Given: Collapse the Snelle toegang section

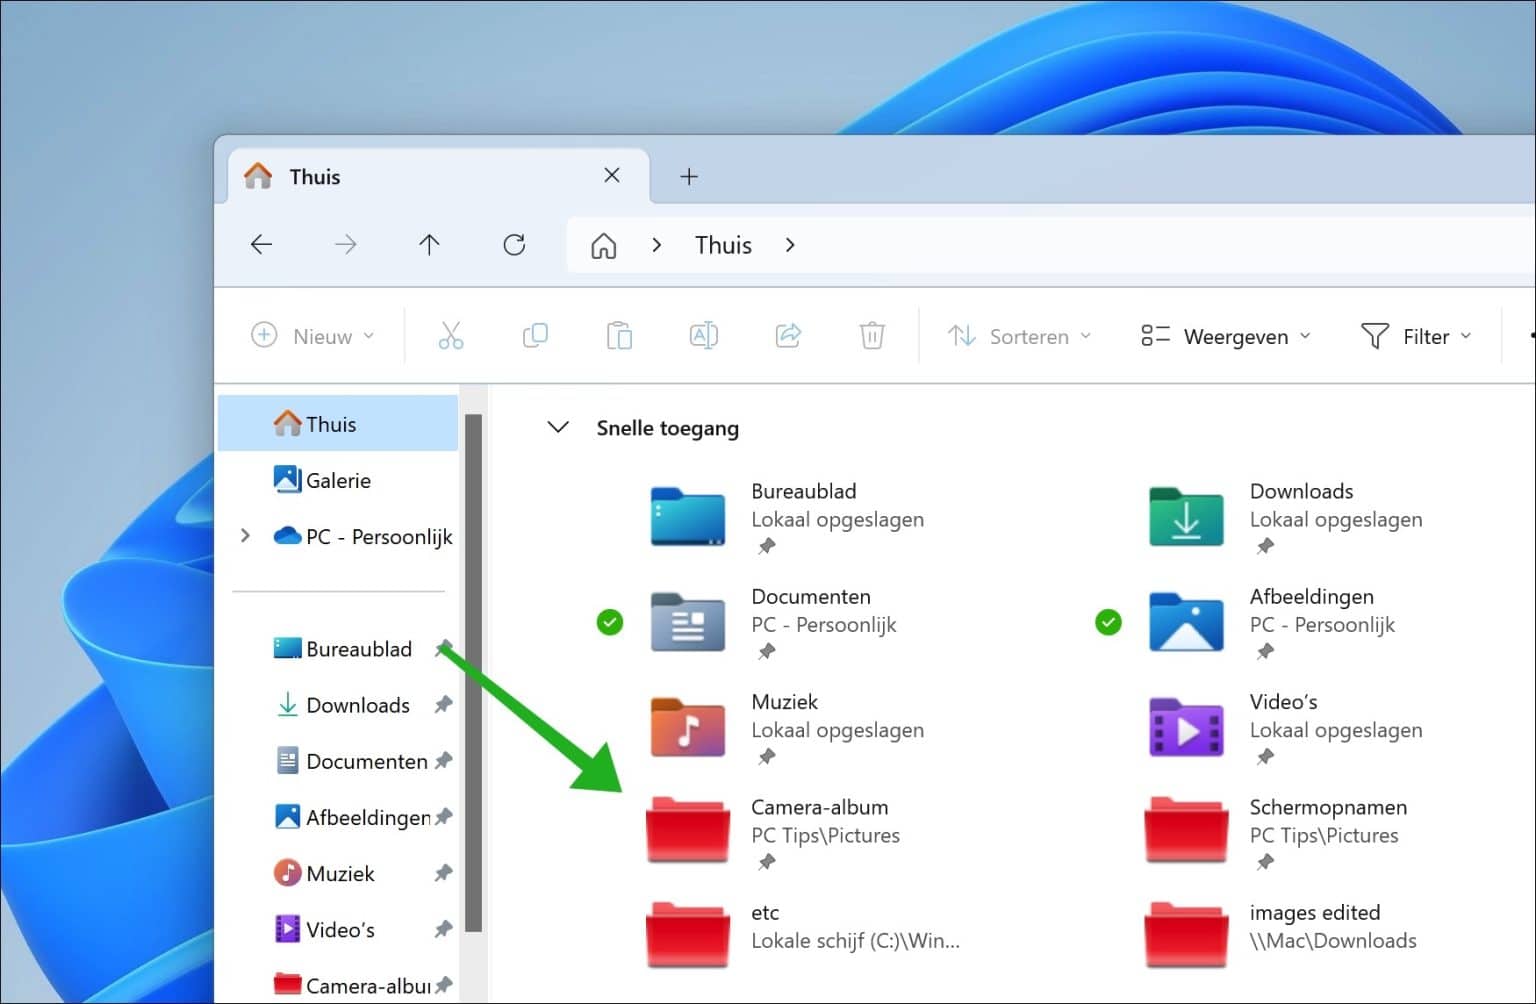Looking at the screenshot, I should coord(557,427).
